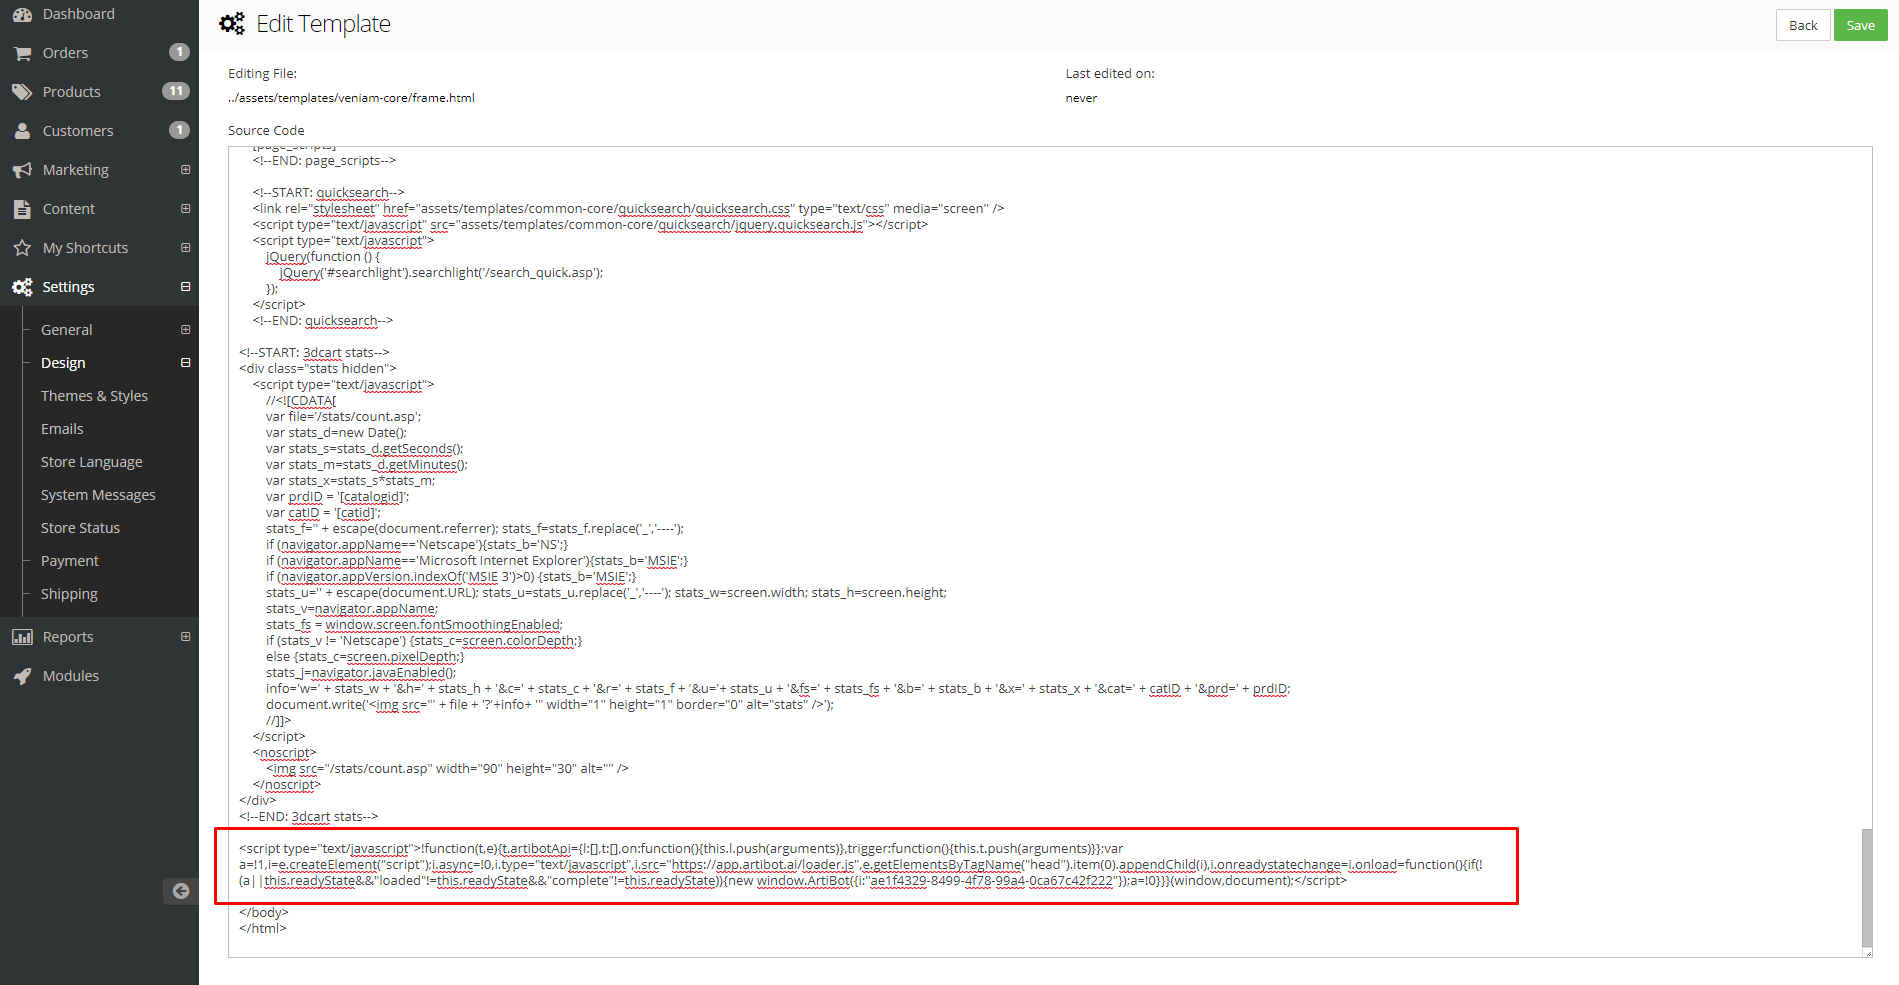Click the frame.html file path text
The image size is (1899, 985).
[x=351, y=98]
